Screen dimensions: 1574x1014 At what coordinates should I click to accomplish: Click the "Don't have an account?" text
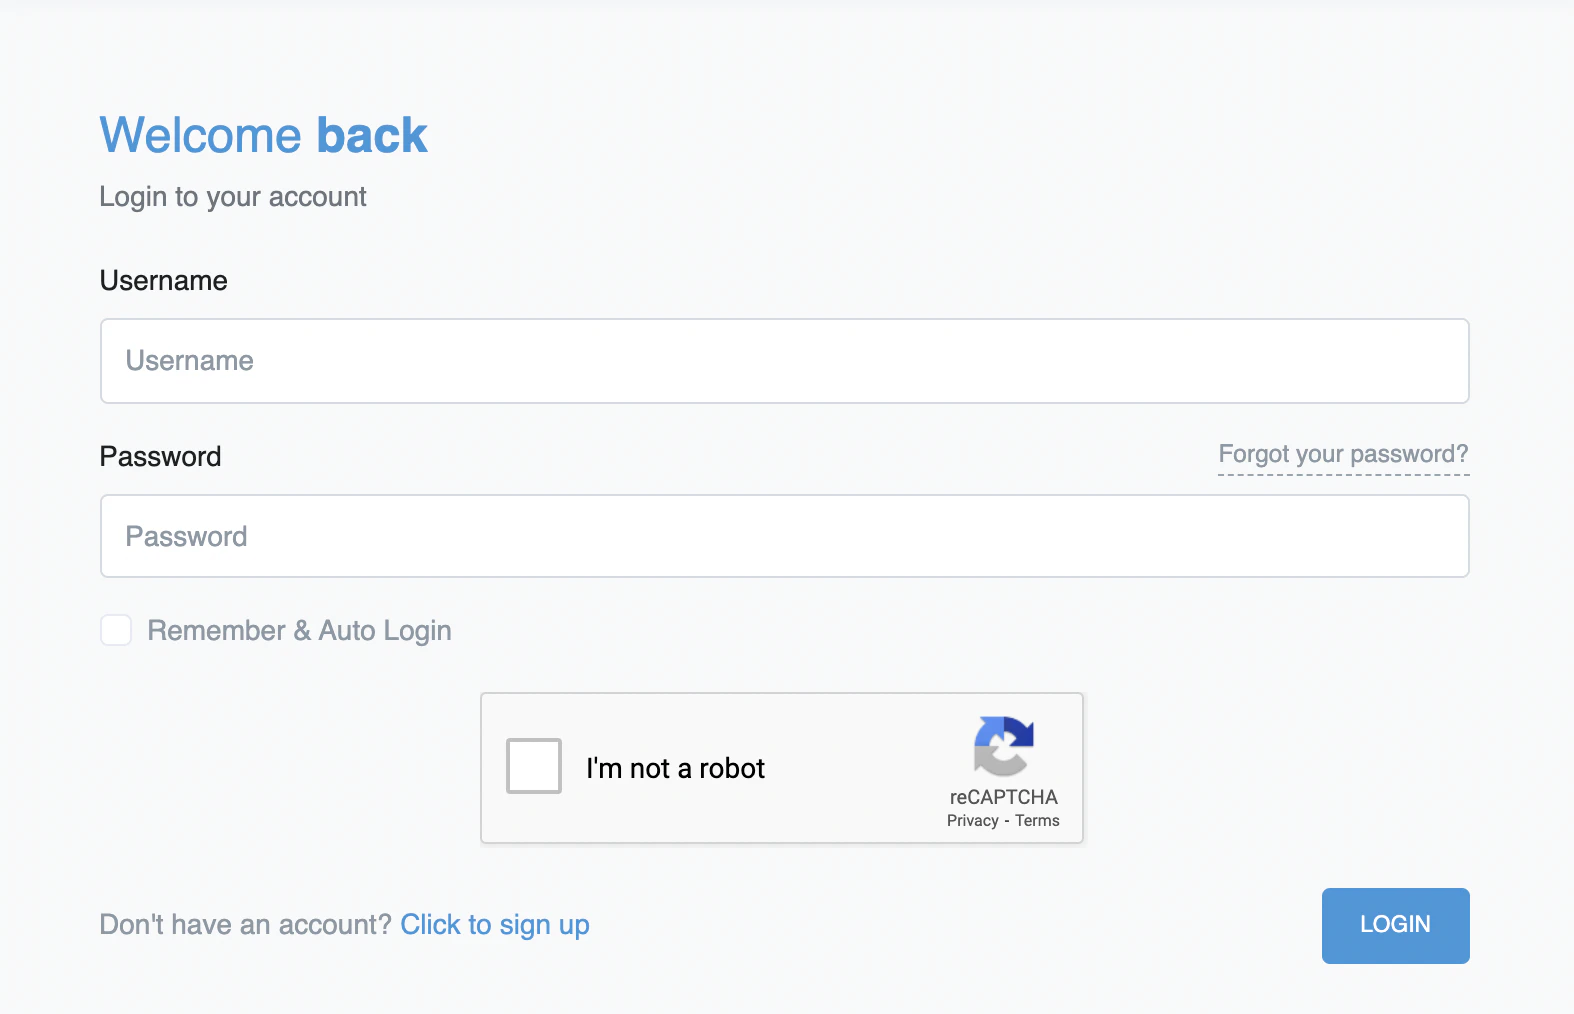tap(245, 924)
